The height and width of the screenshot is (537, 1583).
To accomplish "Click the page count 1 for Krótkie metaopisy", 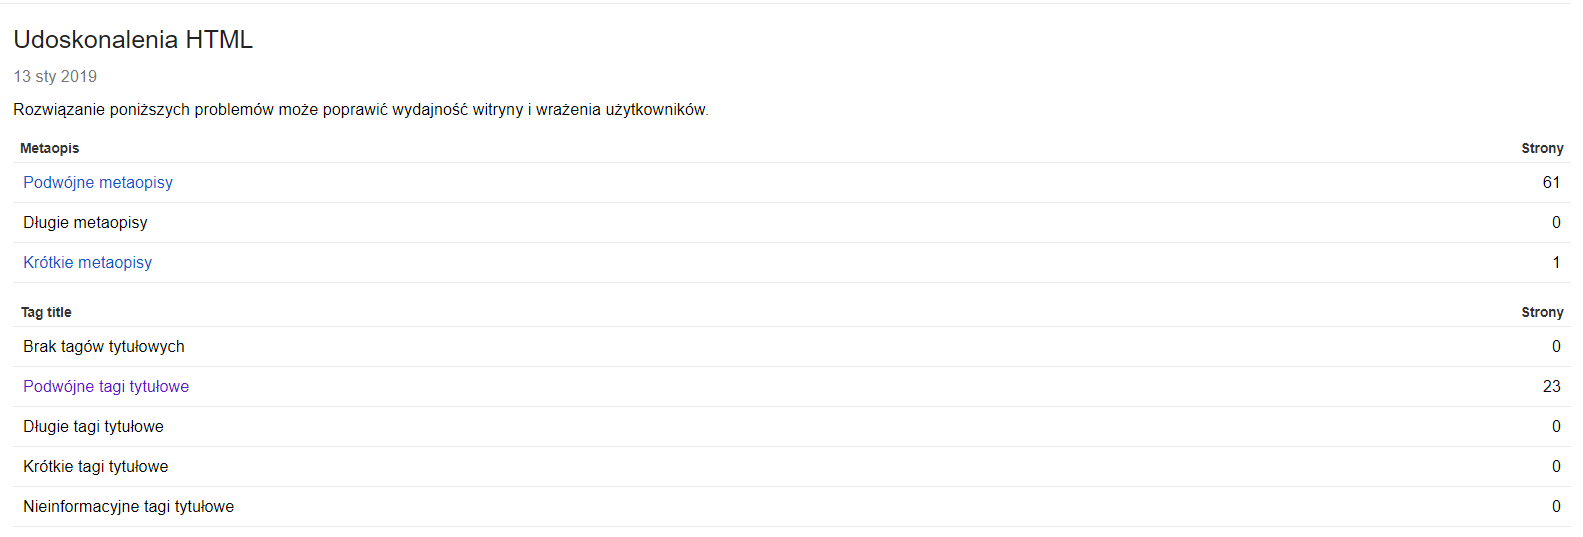I will coord(1556,262).
